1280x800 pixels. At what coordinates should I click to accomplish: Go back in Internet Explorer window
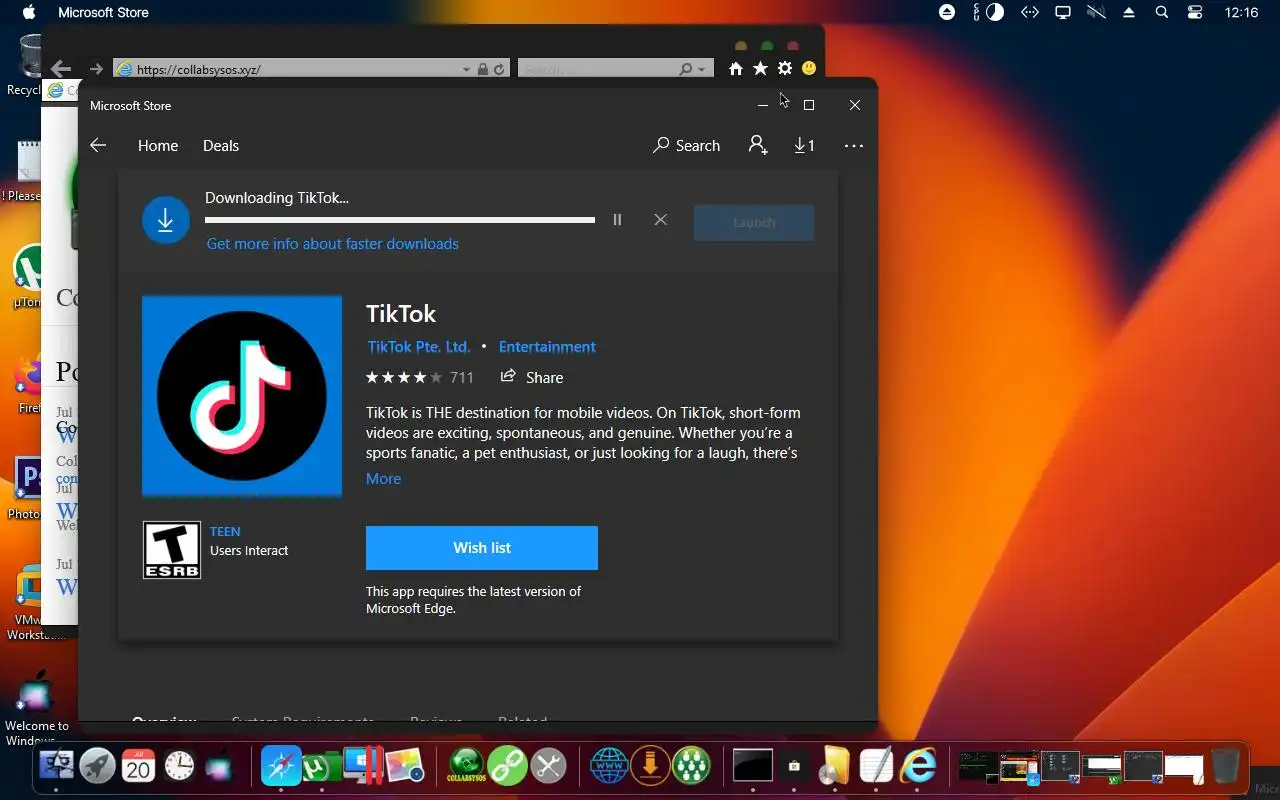click(x=61, y=69)
